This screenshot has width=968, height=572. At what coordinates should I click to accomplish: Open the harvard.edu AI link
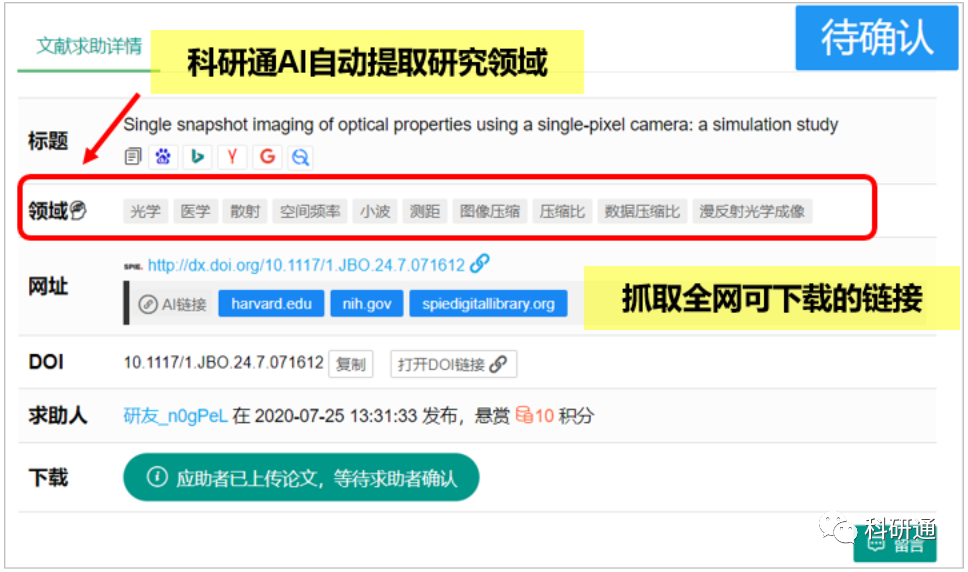point(271,304)
